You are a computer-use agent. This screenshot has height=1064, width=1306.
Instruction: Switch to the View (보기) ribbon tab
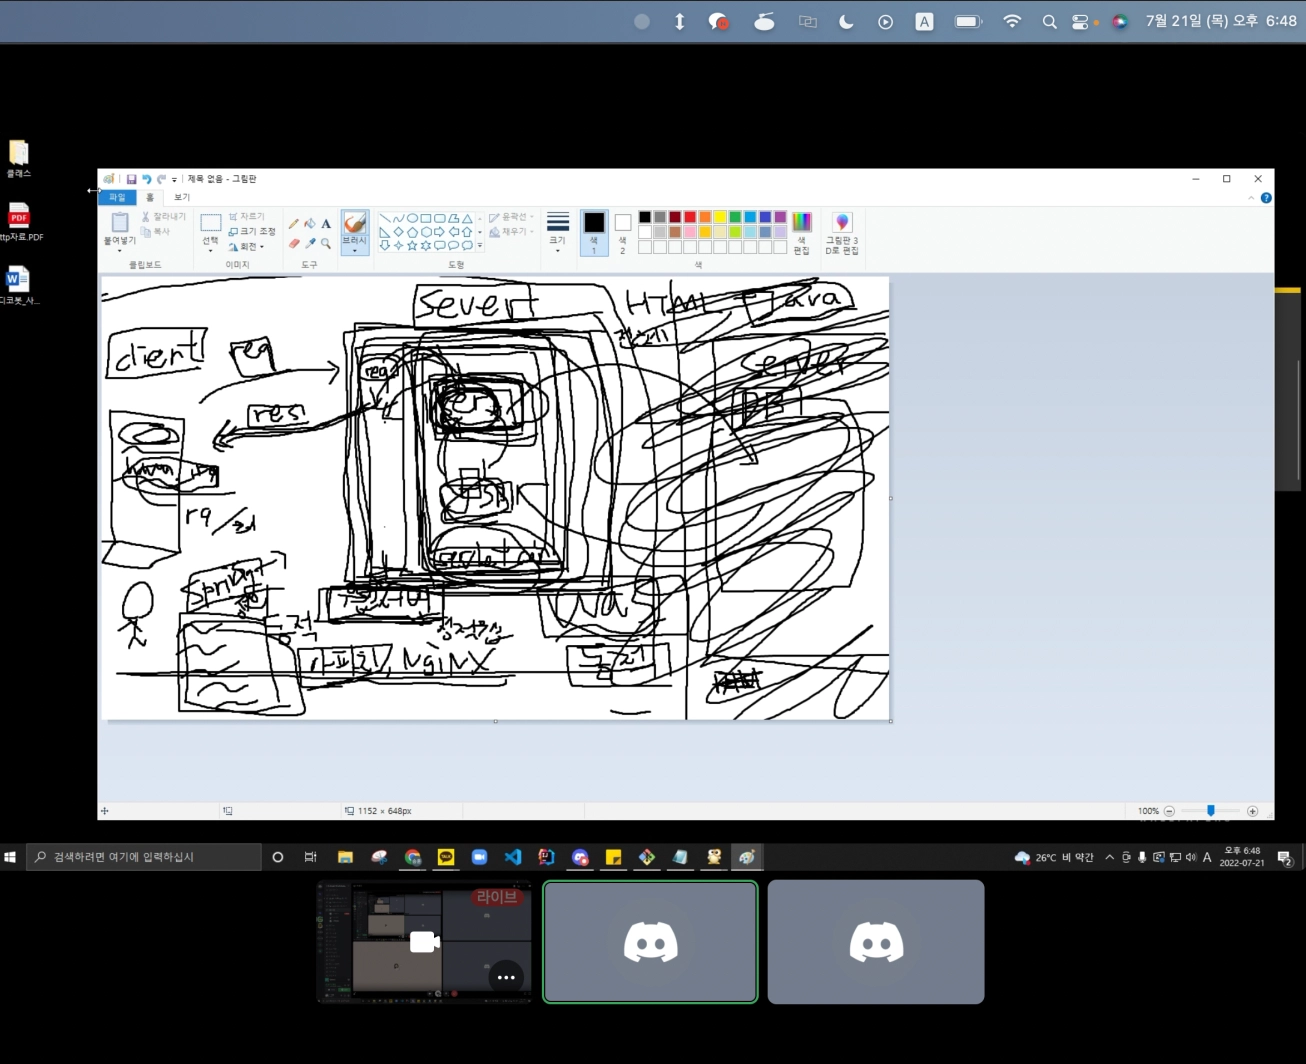(x=182, y=197)
